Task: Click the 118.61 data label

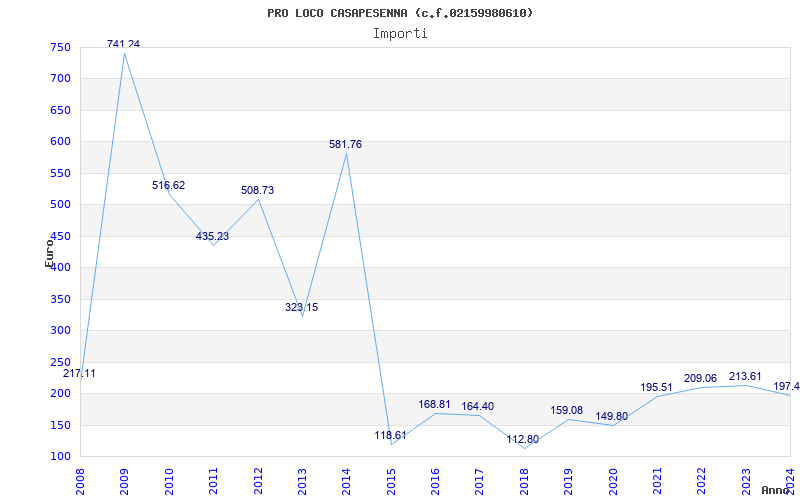Action: click(x=390, y=435)
